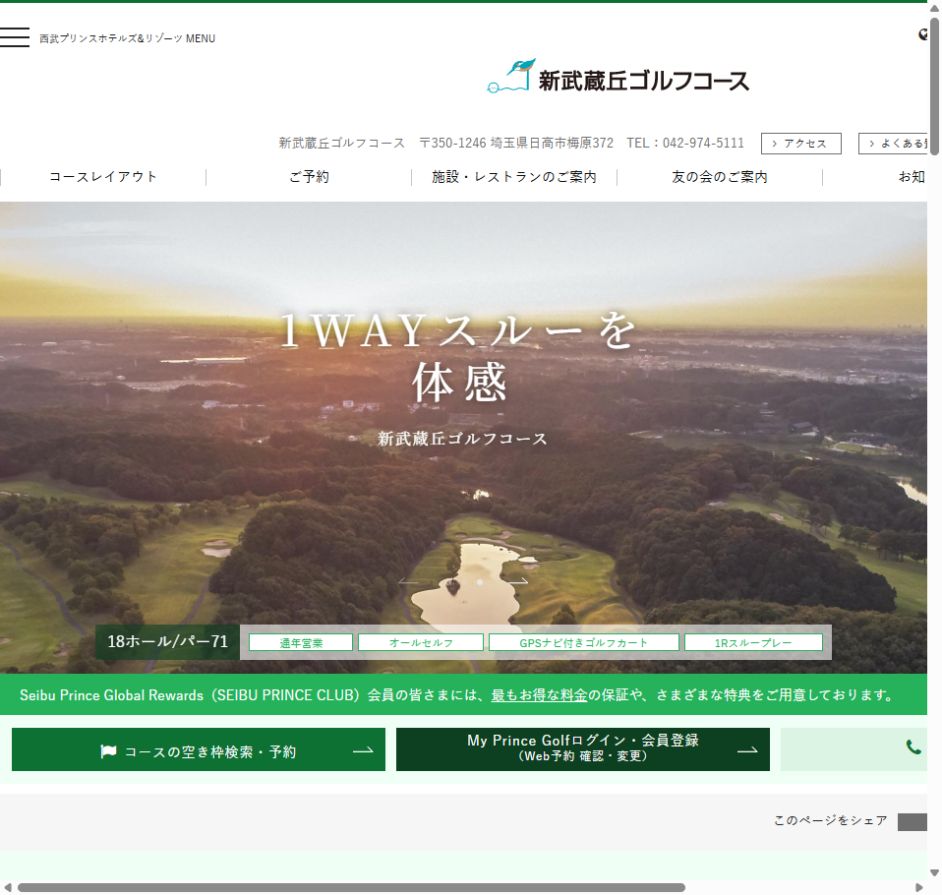Click the horizontal scrollbar thumb
Screen dimensions: 942x895
pyautogui.click(x=351, y=887)
